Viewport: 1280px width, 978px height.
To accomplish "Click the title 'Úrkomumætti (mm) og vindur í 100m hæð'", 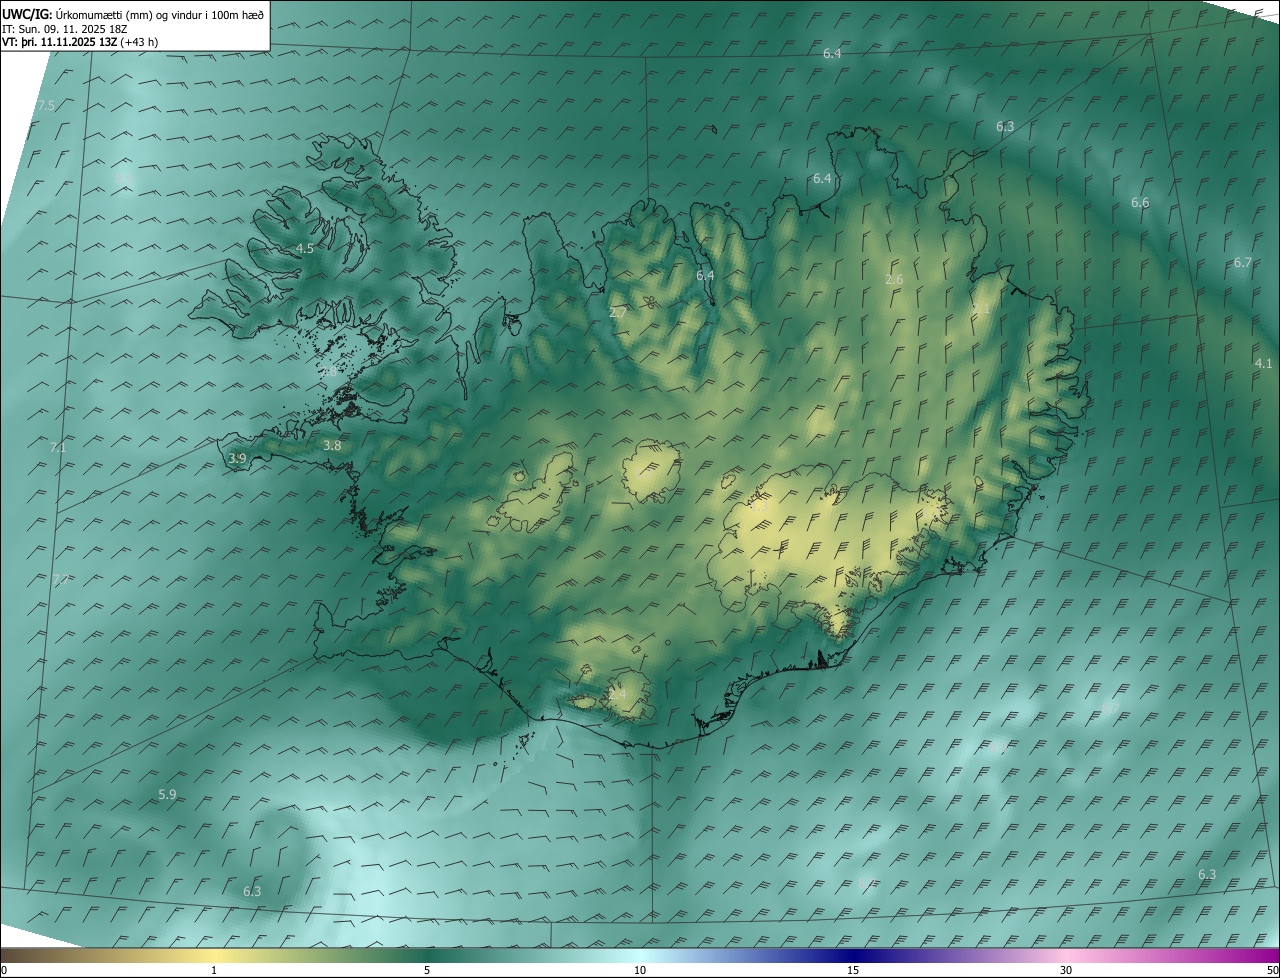I will click(160, 14).
